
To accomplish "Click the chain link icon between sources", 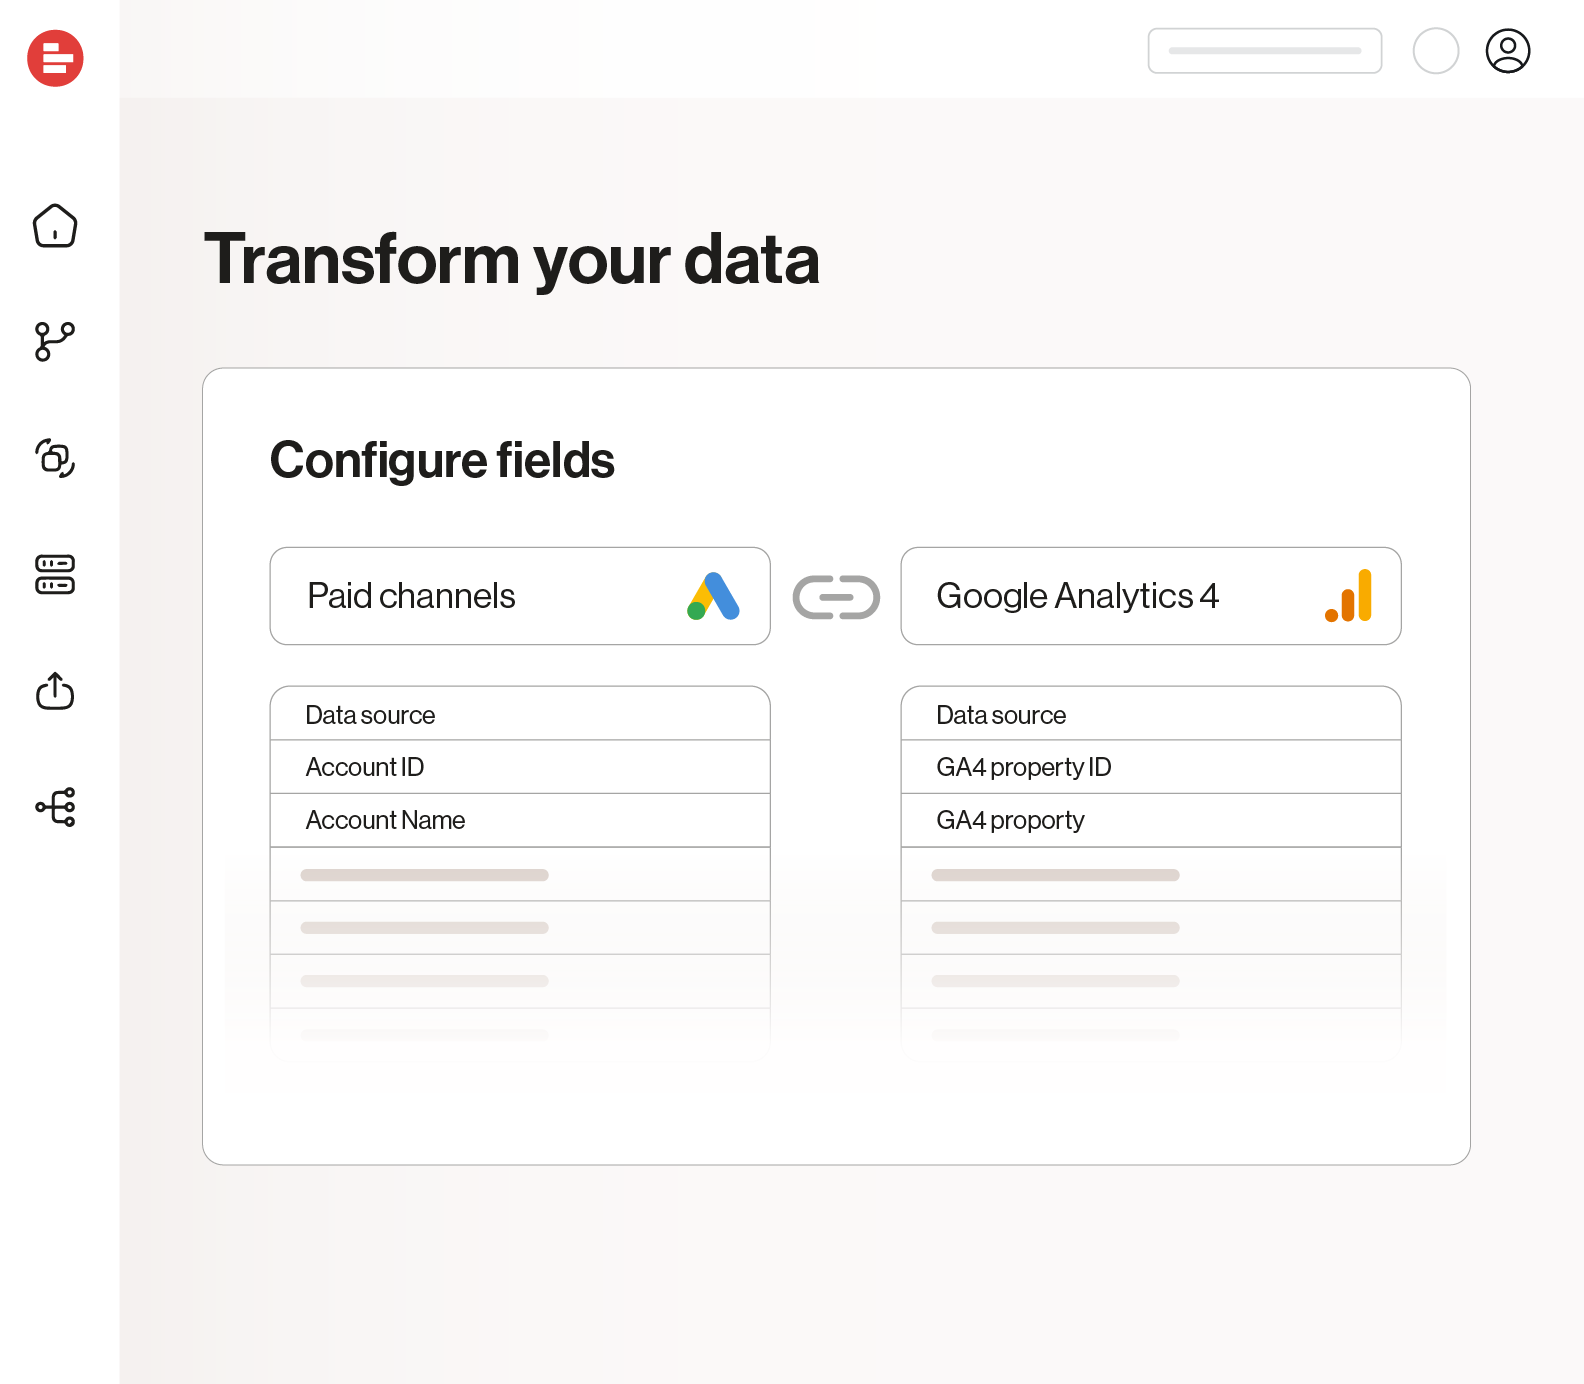I will click(836, 597).
